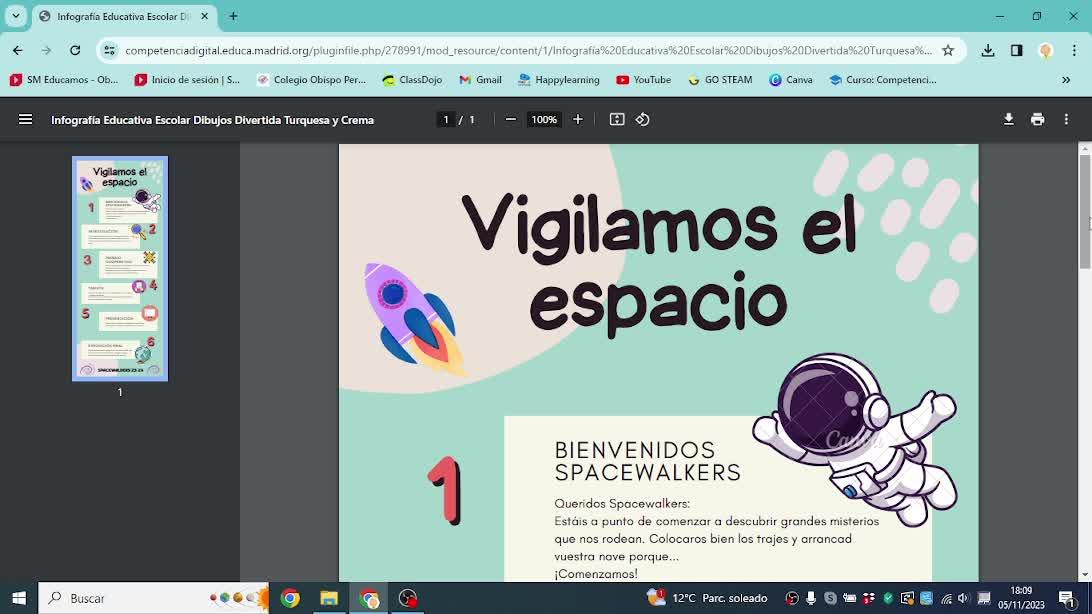Open YouTube bookmark

tap(644, 80)
